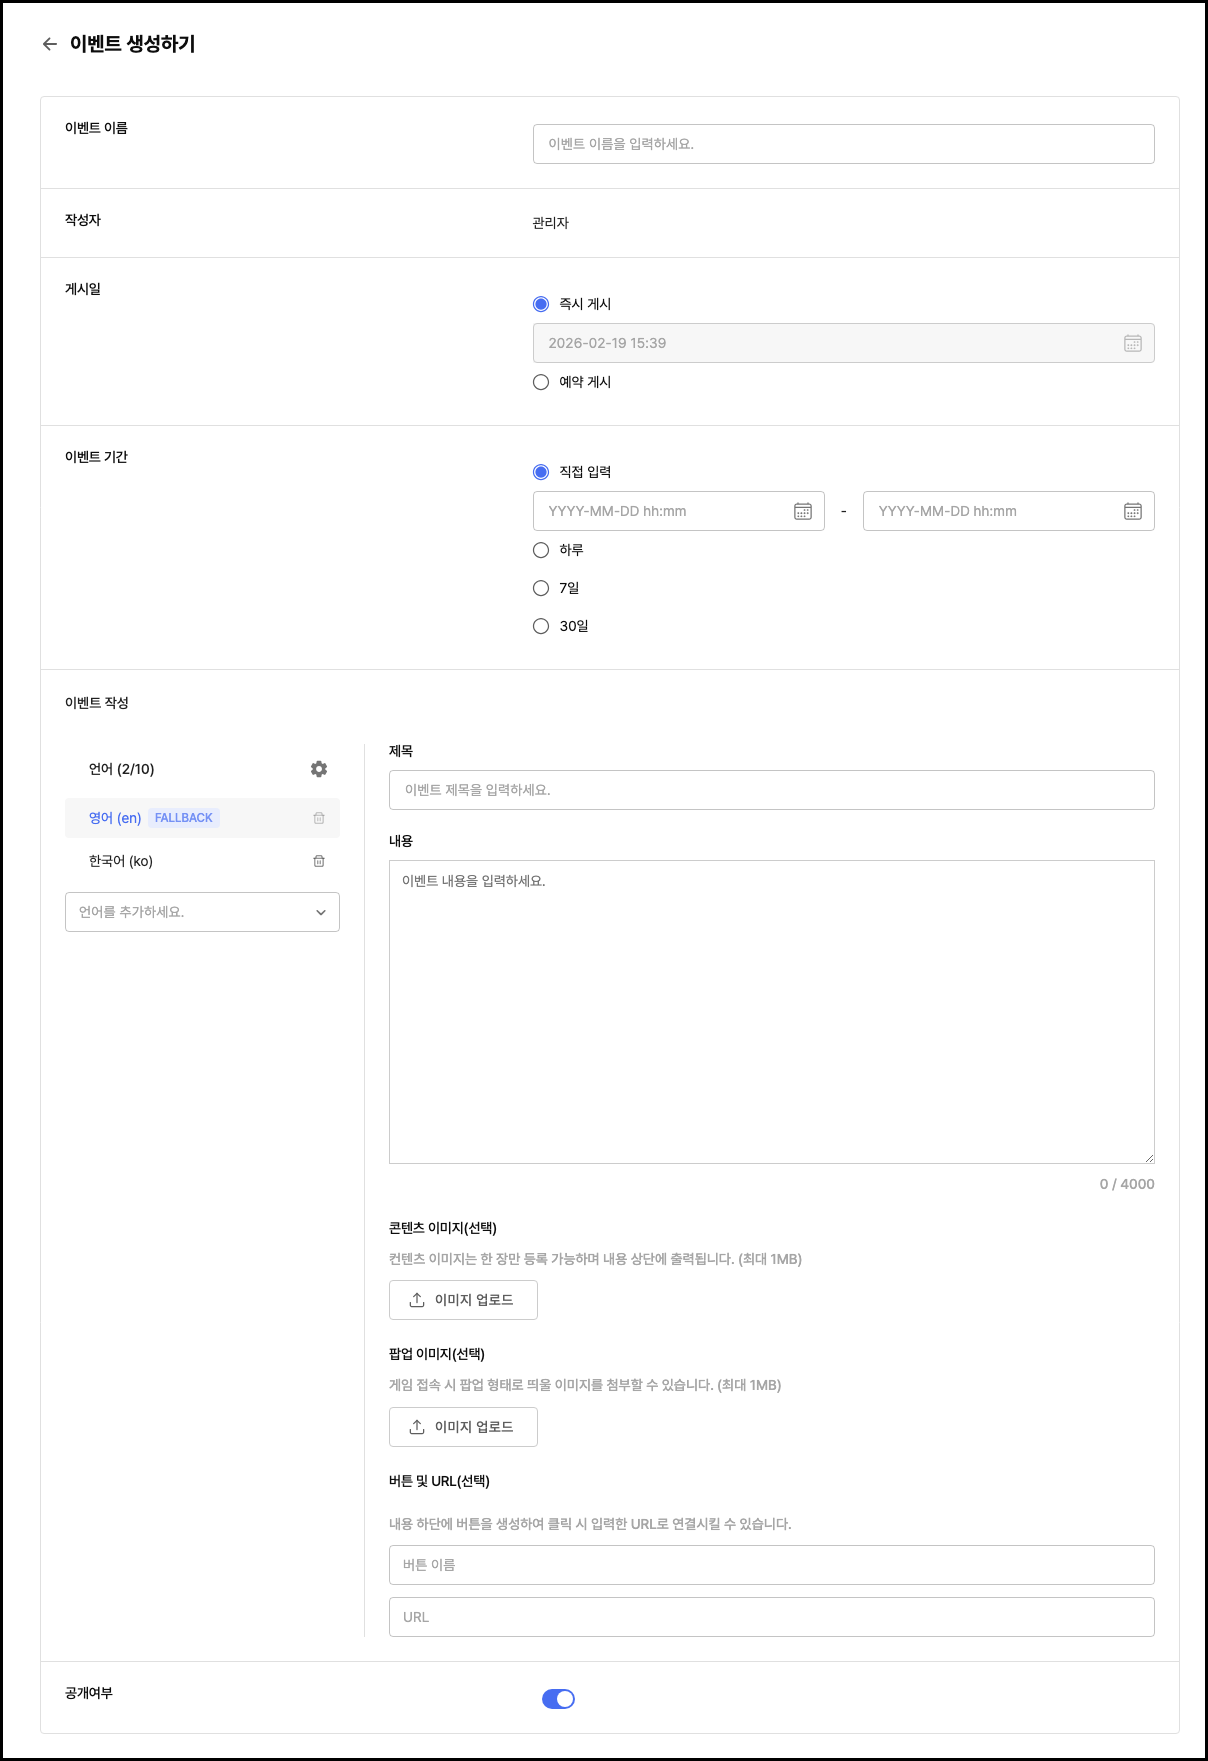Open the language settings gear icon
Image resolution: width=1208 pixels, height=1761 pixels.
pos(319,769)
